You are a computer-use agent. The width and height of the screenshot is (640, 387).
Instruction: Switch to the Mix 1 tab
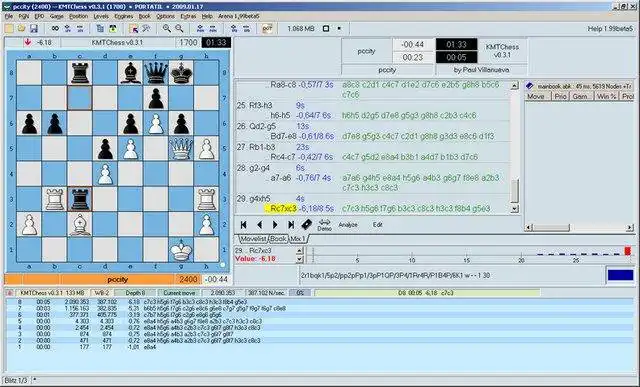(298, 239)
